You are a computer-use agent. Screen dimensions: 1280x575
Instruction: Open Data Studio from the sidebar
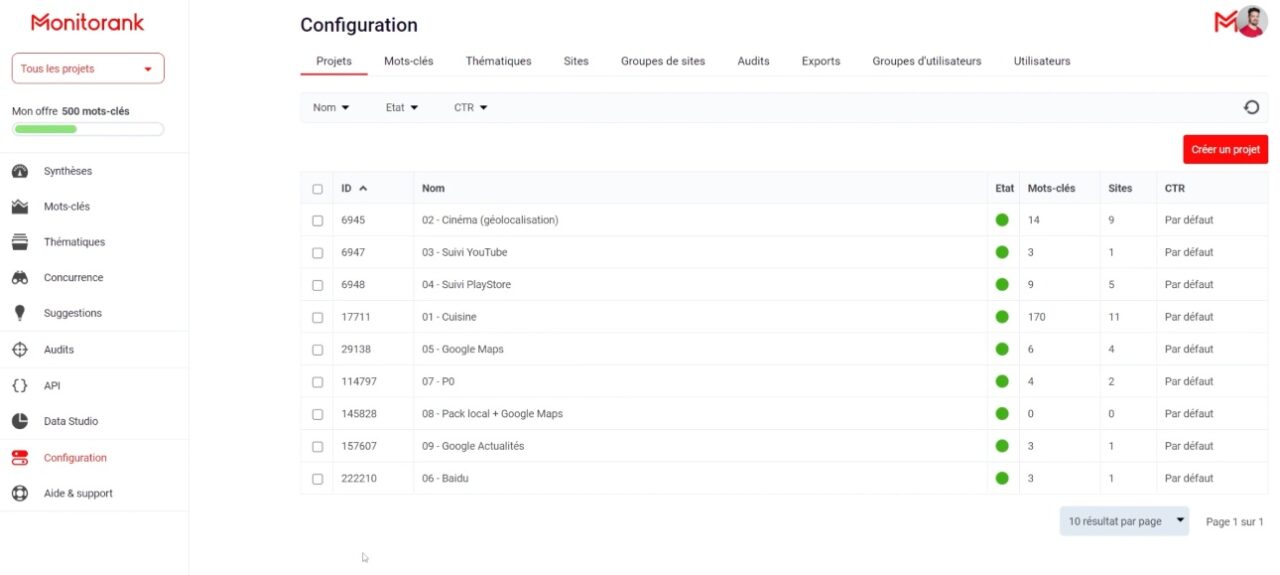71,421
